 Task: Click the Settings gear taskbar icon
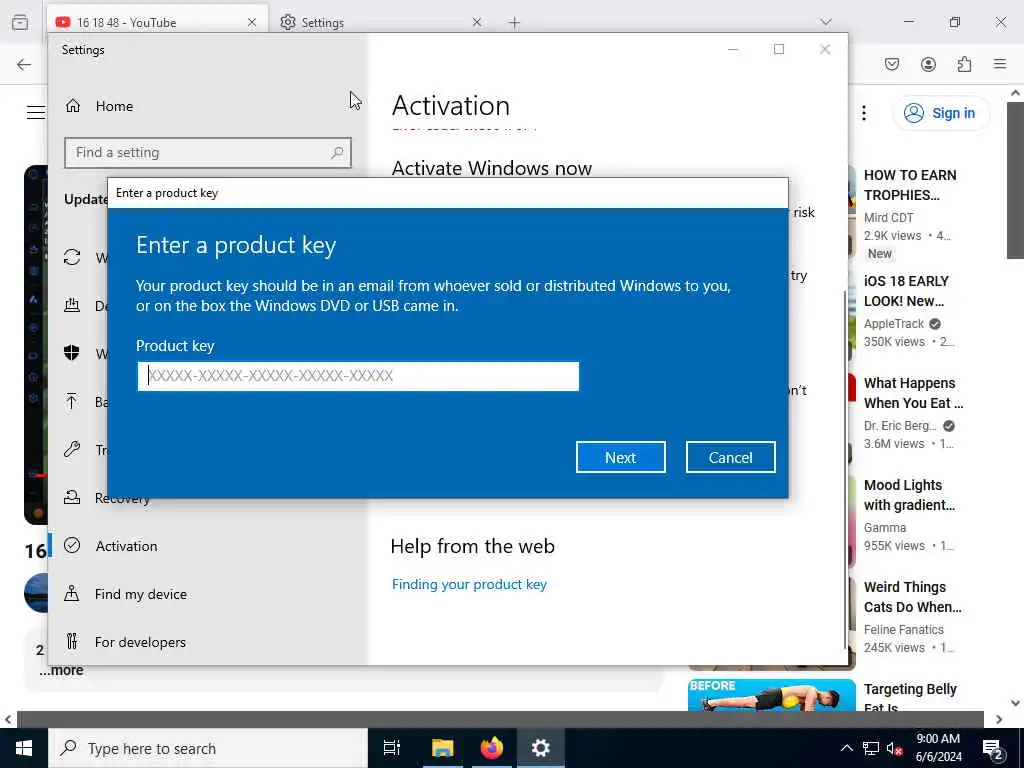click(541, 748)
